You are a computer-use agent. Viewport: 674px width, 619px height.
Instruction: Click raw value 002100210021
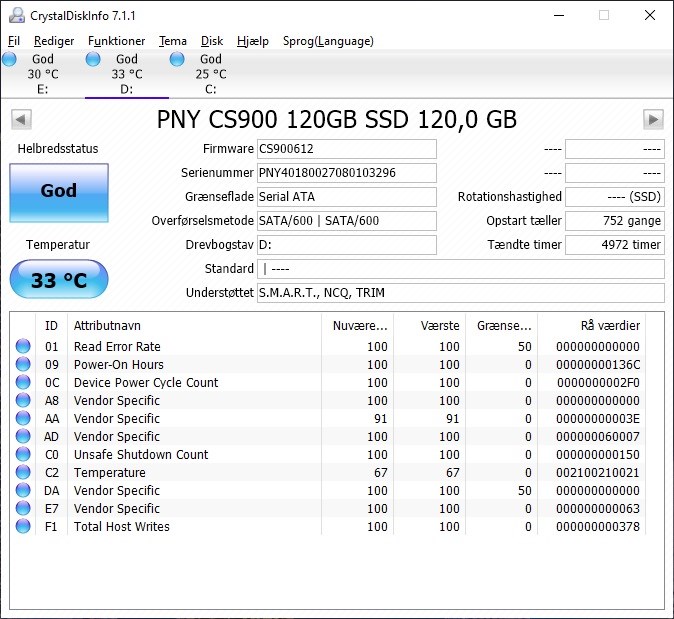pos(598,473)
